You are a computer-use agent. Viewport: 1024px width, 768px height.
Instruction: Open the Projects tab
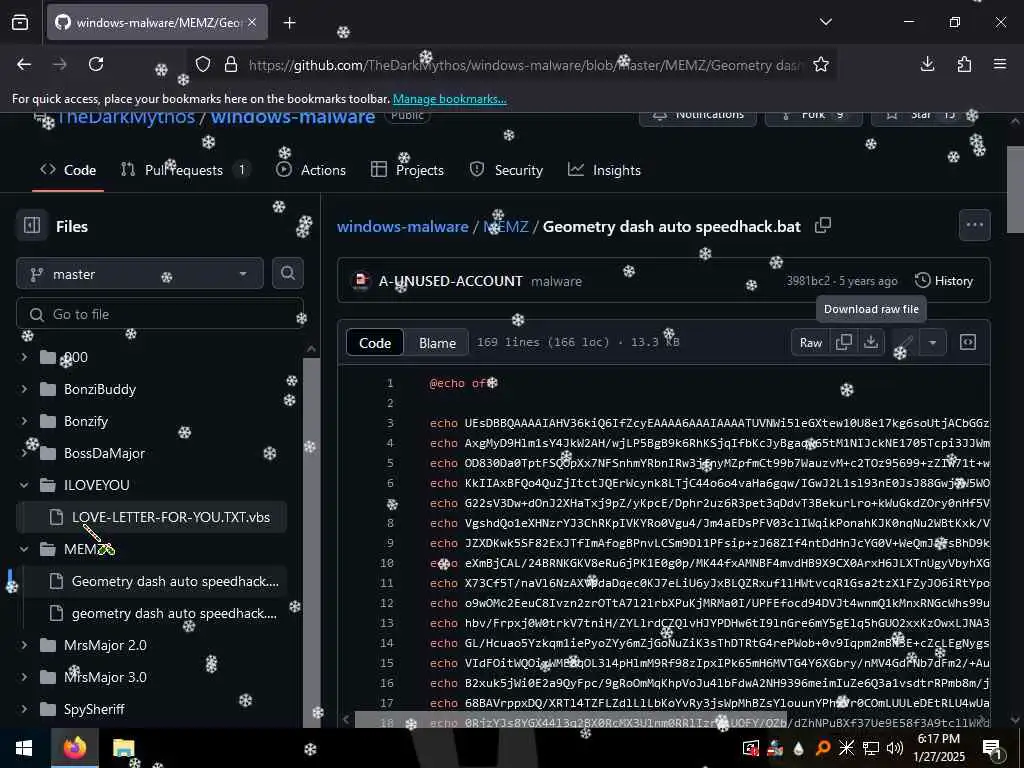(408, 170)
